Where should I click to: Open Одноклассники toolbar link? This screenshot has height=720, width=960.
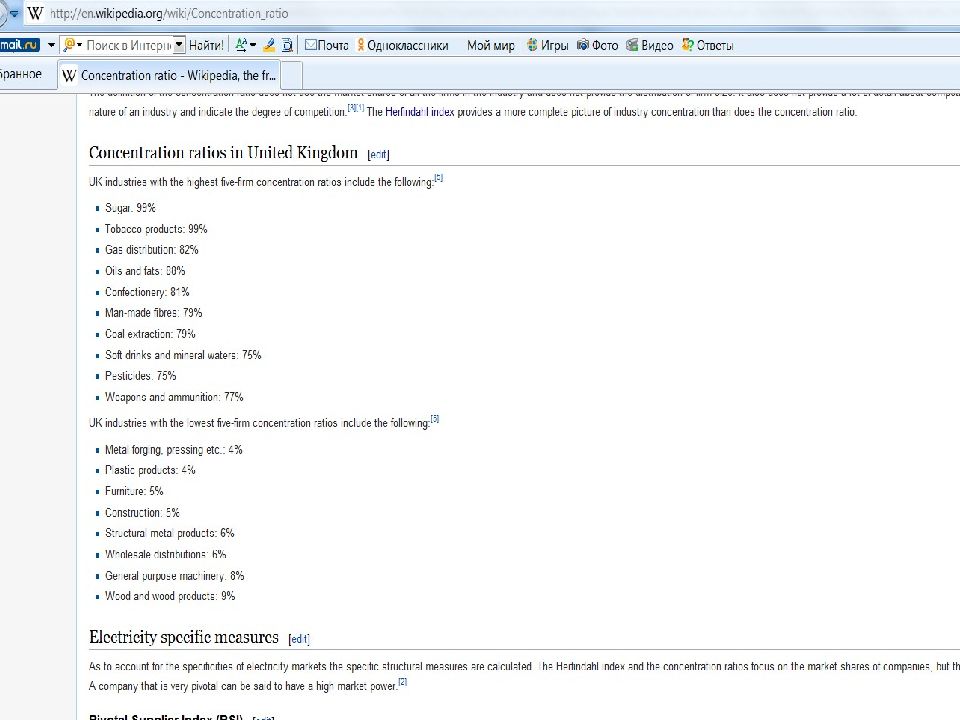click(x=402, y=45)
